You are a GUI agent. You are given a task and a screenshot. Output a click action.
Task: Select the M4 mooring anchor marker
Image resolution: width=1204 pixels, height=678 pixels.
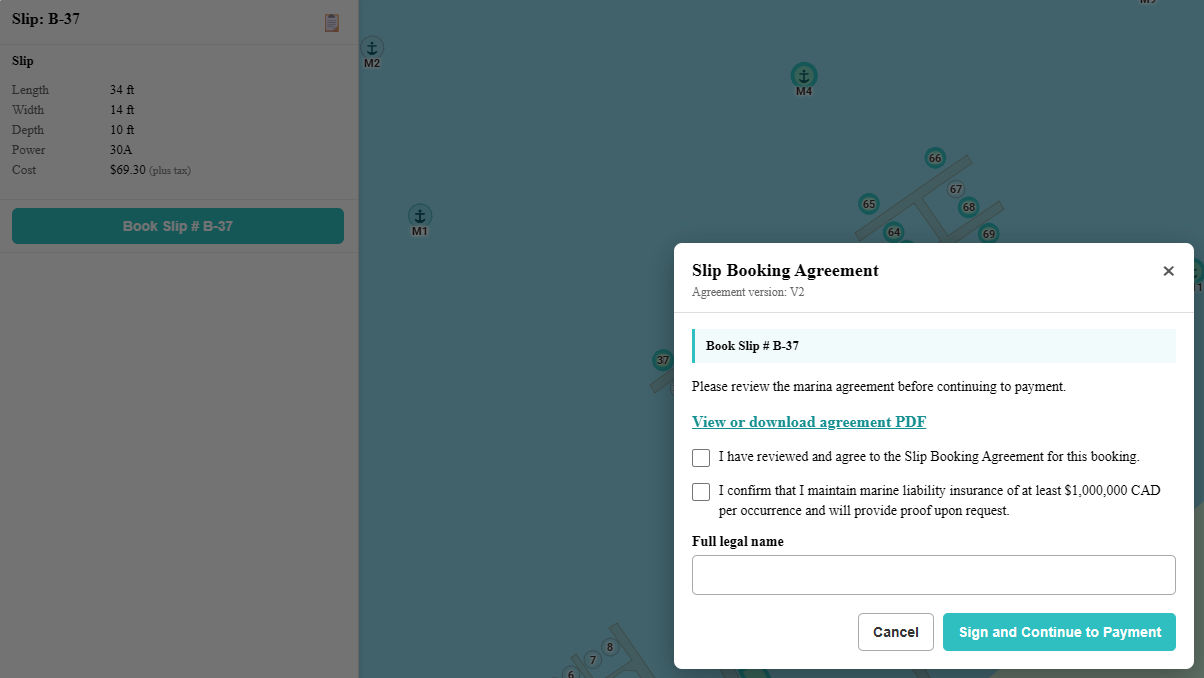coord(804,75)
